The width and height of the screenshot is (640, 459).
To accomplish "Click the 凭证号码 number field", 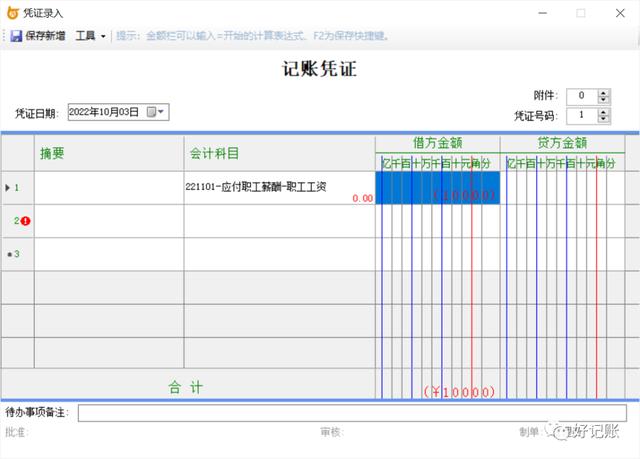I will pos(582,115).
